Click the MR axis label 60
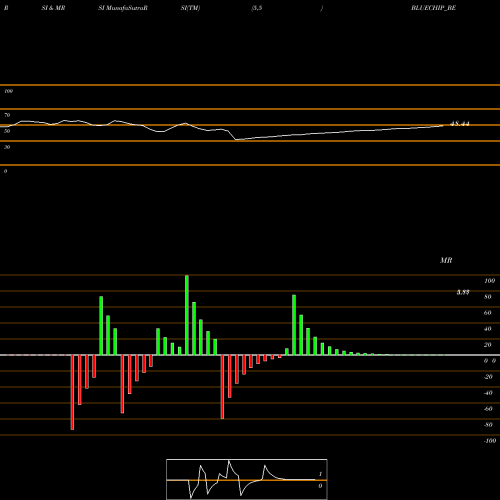 point(488,313)
